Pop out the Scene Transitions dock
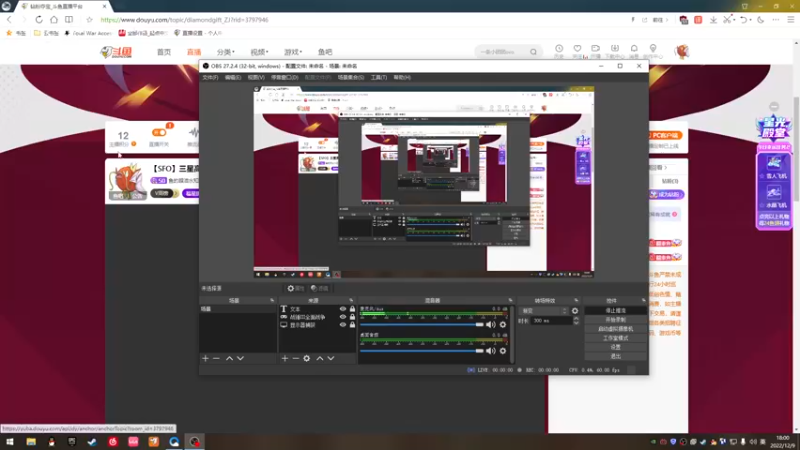The width and height of the screenshot is (800, 450). (576, 301)
